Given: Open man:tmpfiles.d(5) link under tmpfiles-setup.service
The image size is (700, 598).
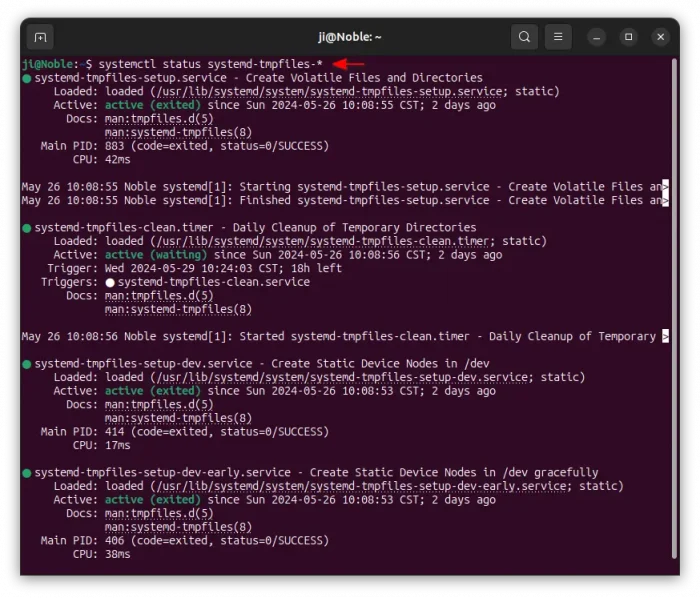Looking at the screenshot, I should click(158, 119).
